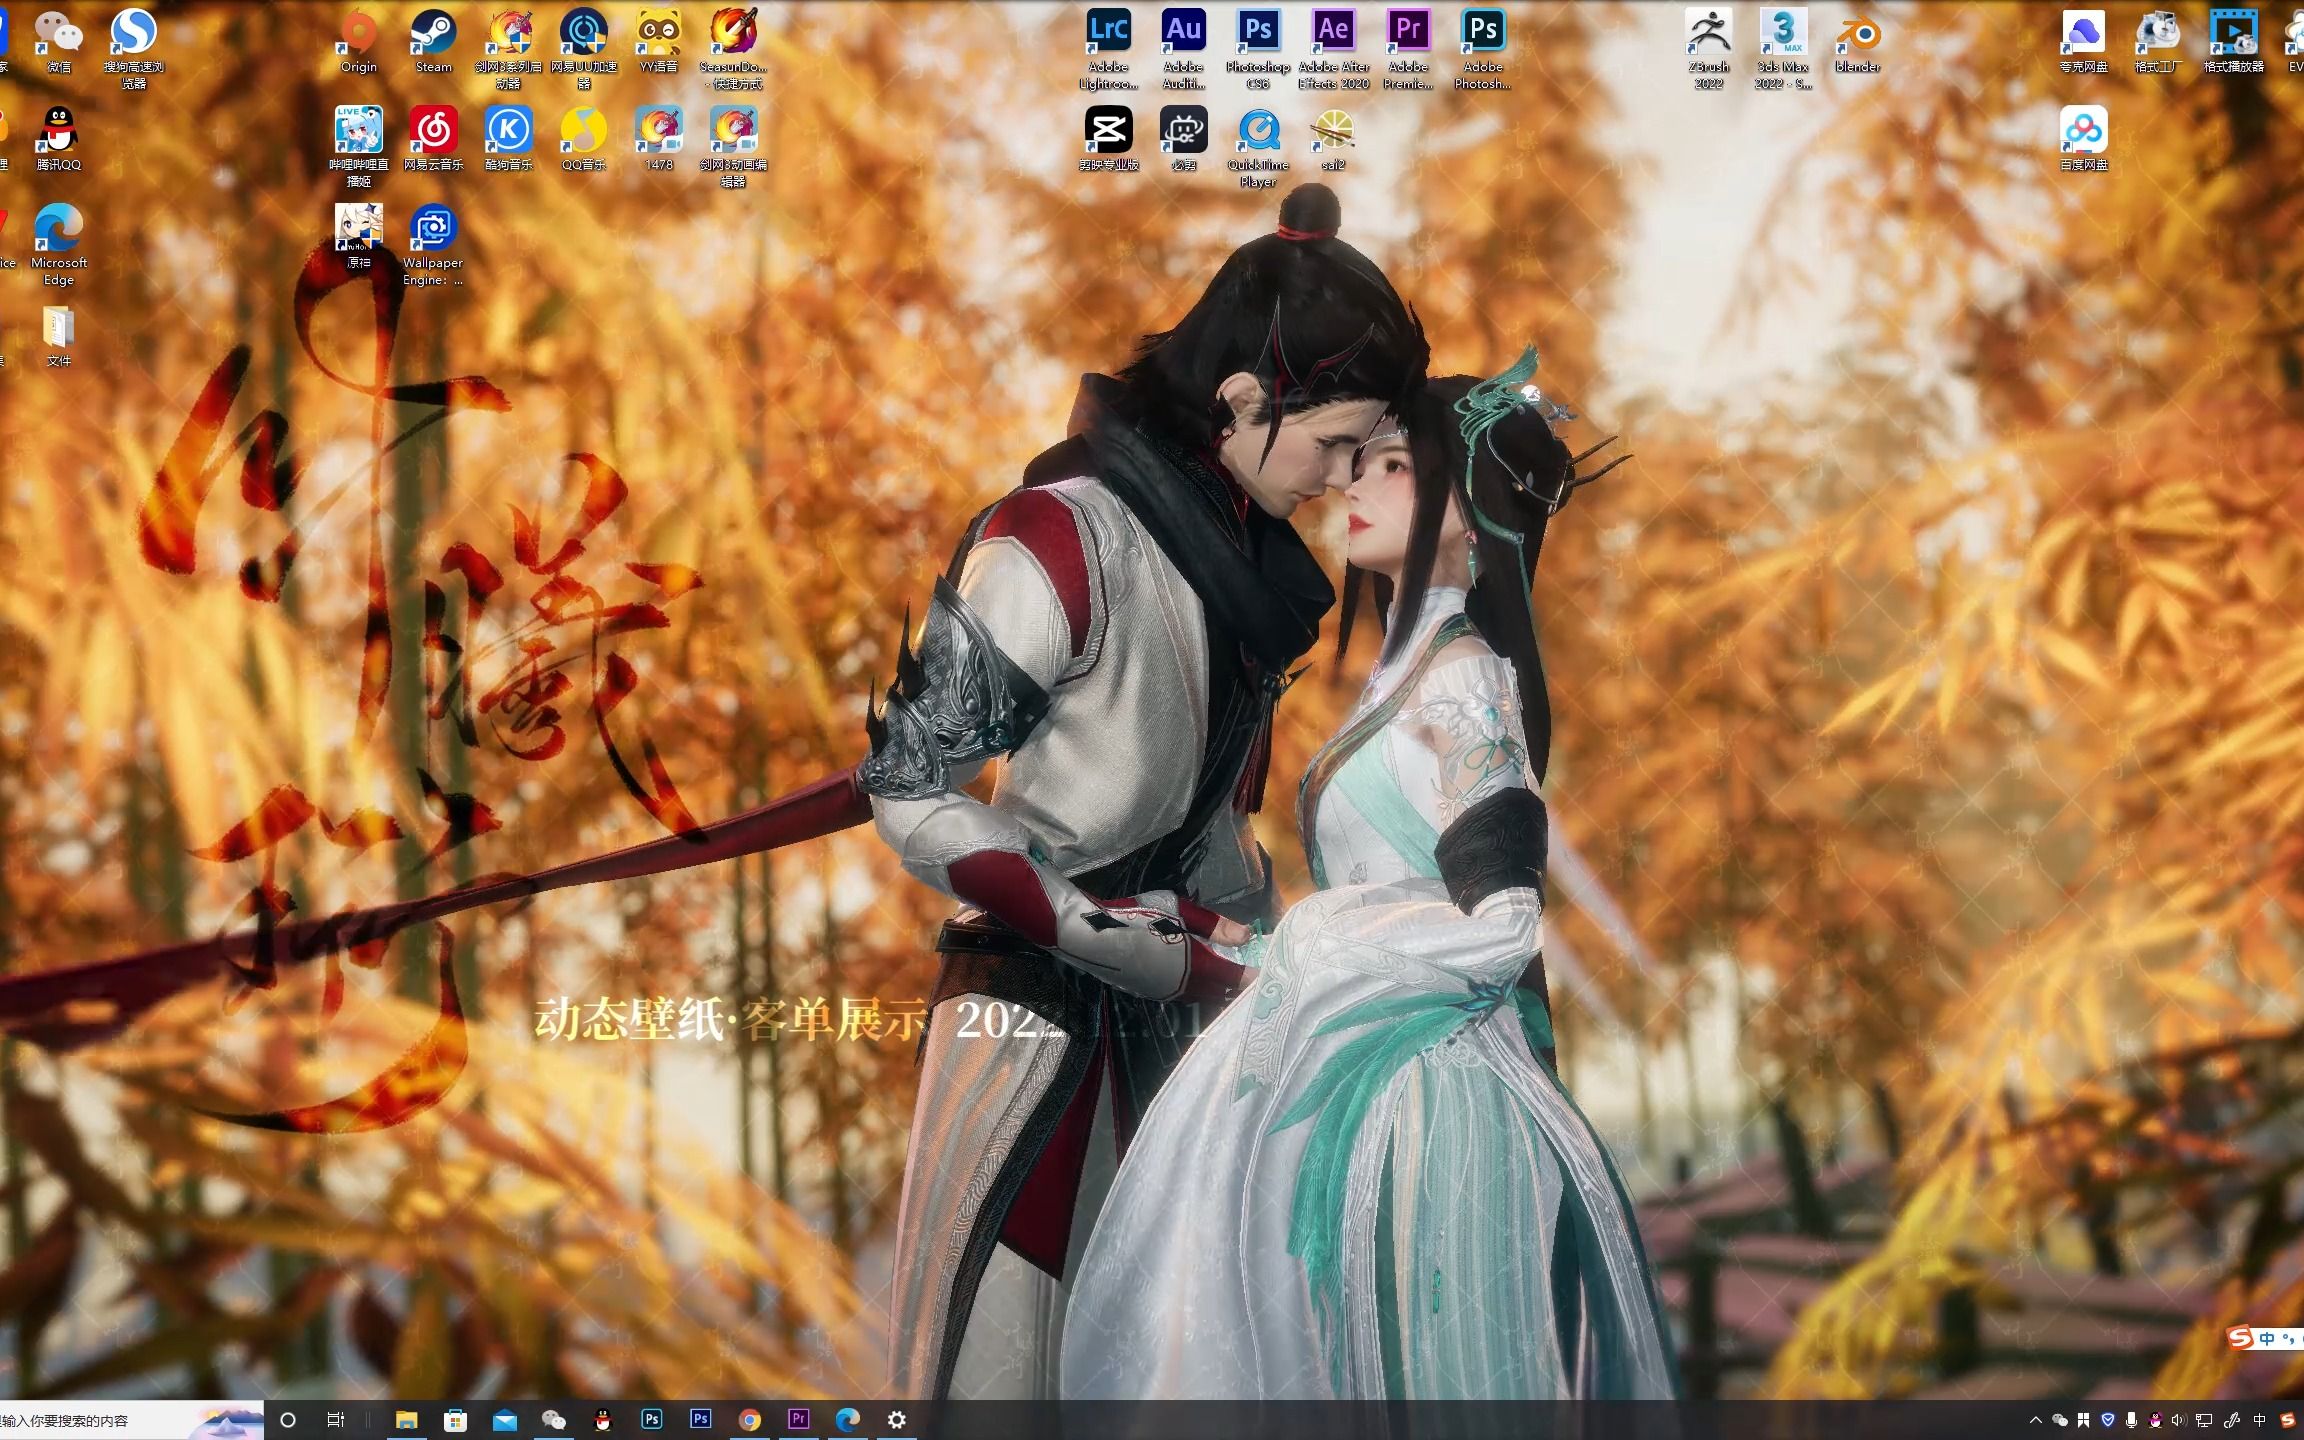Launch ZBrush 2022 desktop shortcut
Image resolution: width=2304 pixels, height=1440 pixels.
coord(1708,48)
